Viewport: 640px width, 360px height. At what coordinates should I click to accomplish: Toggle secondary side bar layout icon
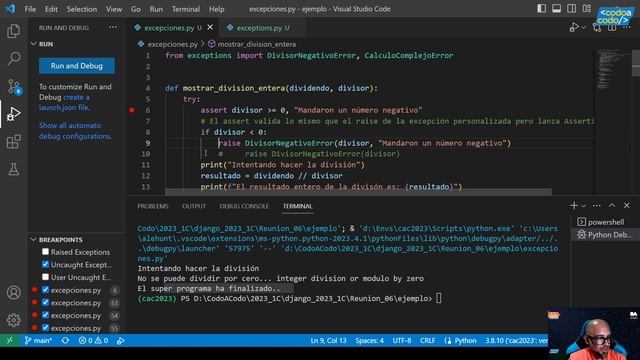571,9
